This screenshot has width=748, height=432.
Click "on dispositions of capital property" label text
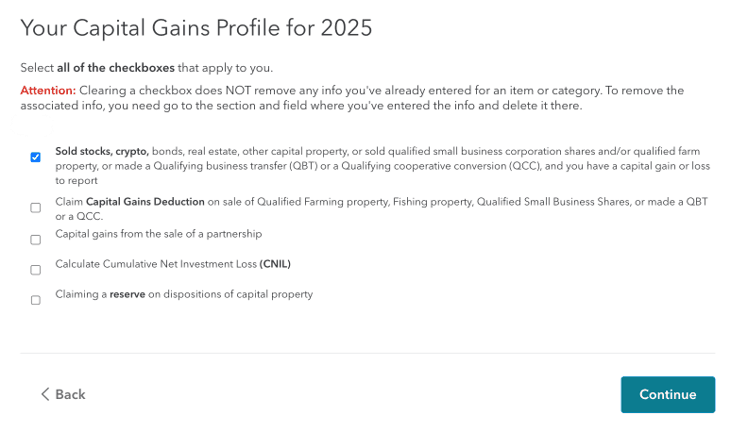pyautogui.click(x=230, y=294)
